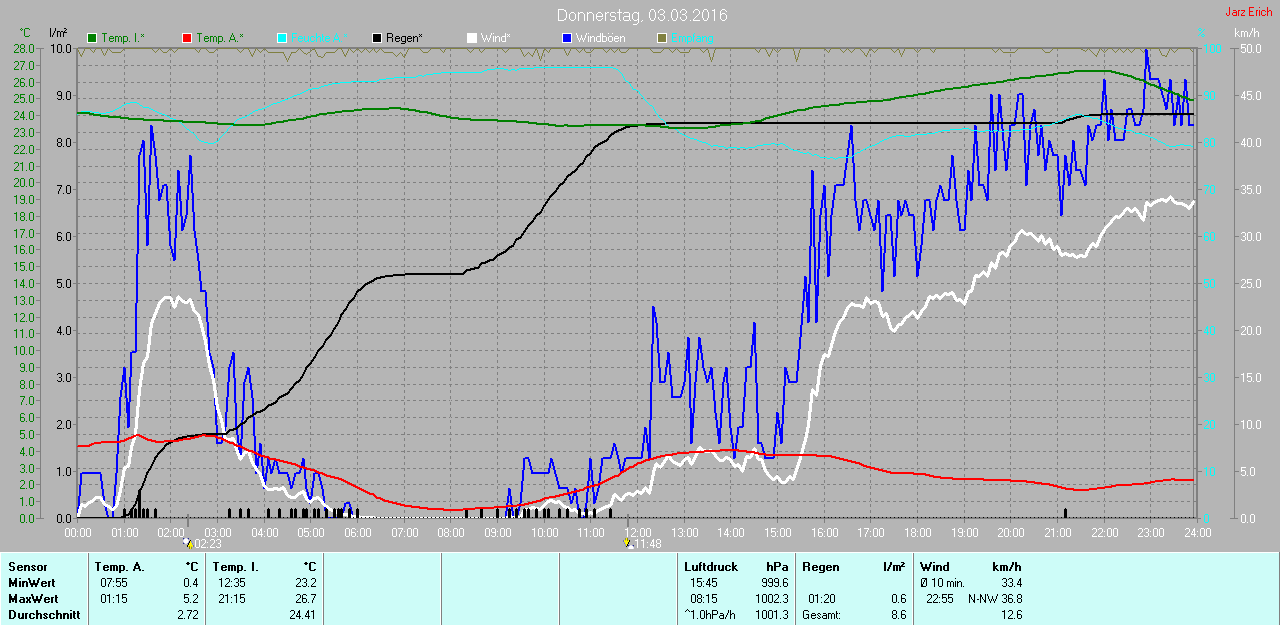Click the marker icon at 11:48

[627, 544]
